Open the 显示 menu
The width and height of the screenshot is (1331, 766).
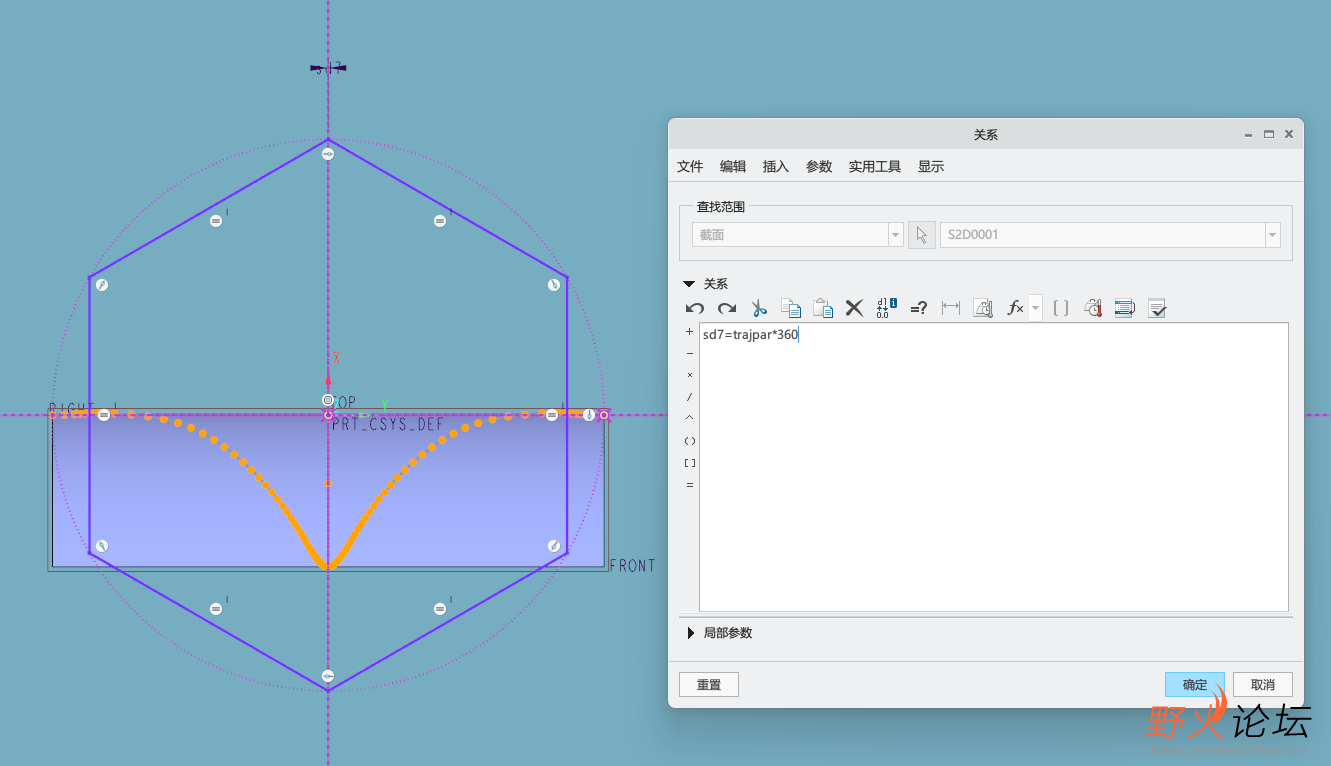(931, 167)
